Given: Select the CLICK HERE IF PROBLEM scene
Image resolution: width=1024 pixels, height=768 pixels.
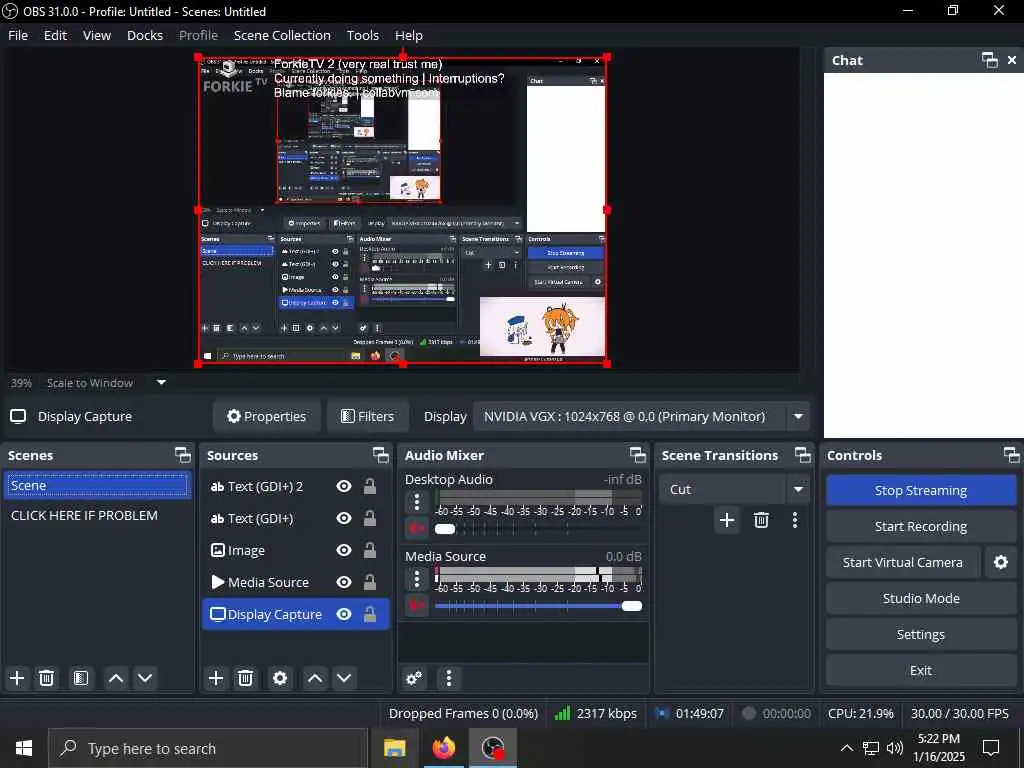Looking at the screenshot, I should point(97,515).
